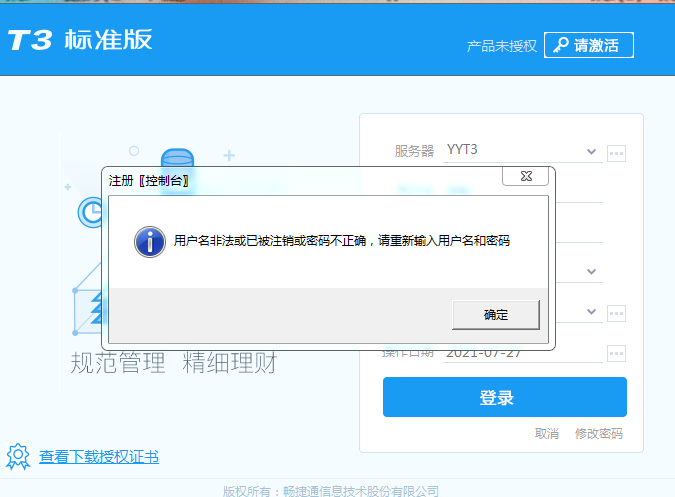675x497 pixels.
Task: Click the certificate badge icon beside 查看下载授权证书
Action: [x=18, y=456]
